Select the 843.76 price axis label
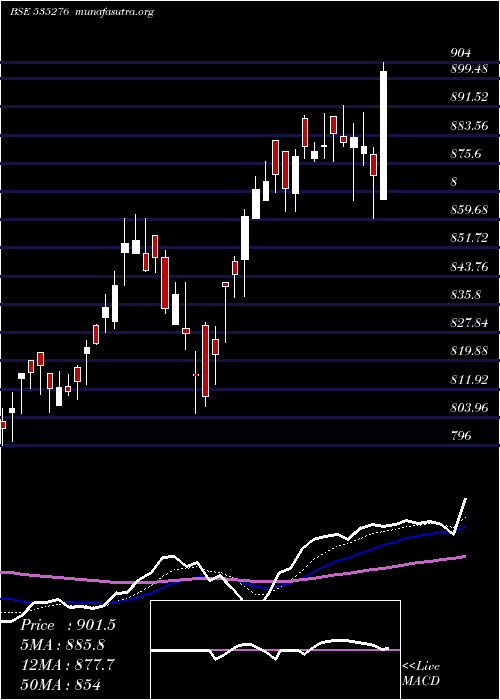 click(469, 267)
